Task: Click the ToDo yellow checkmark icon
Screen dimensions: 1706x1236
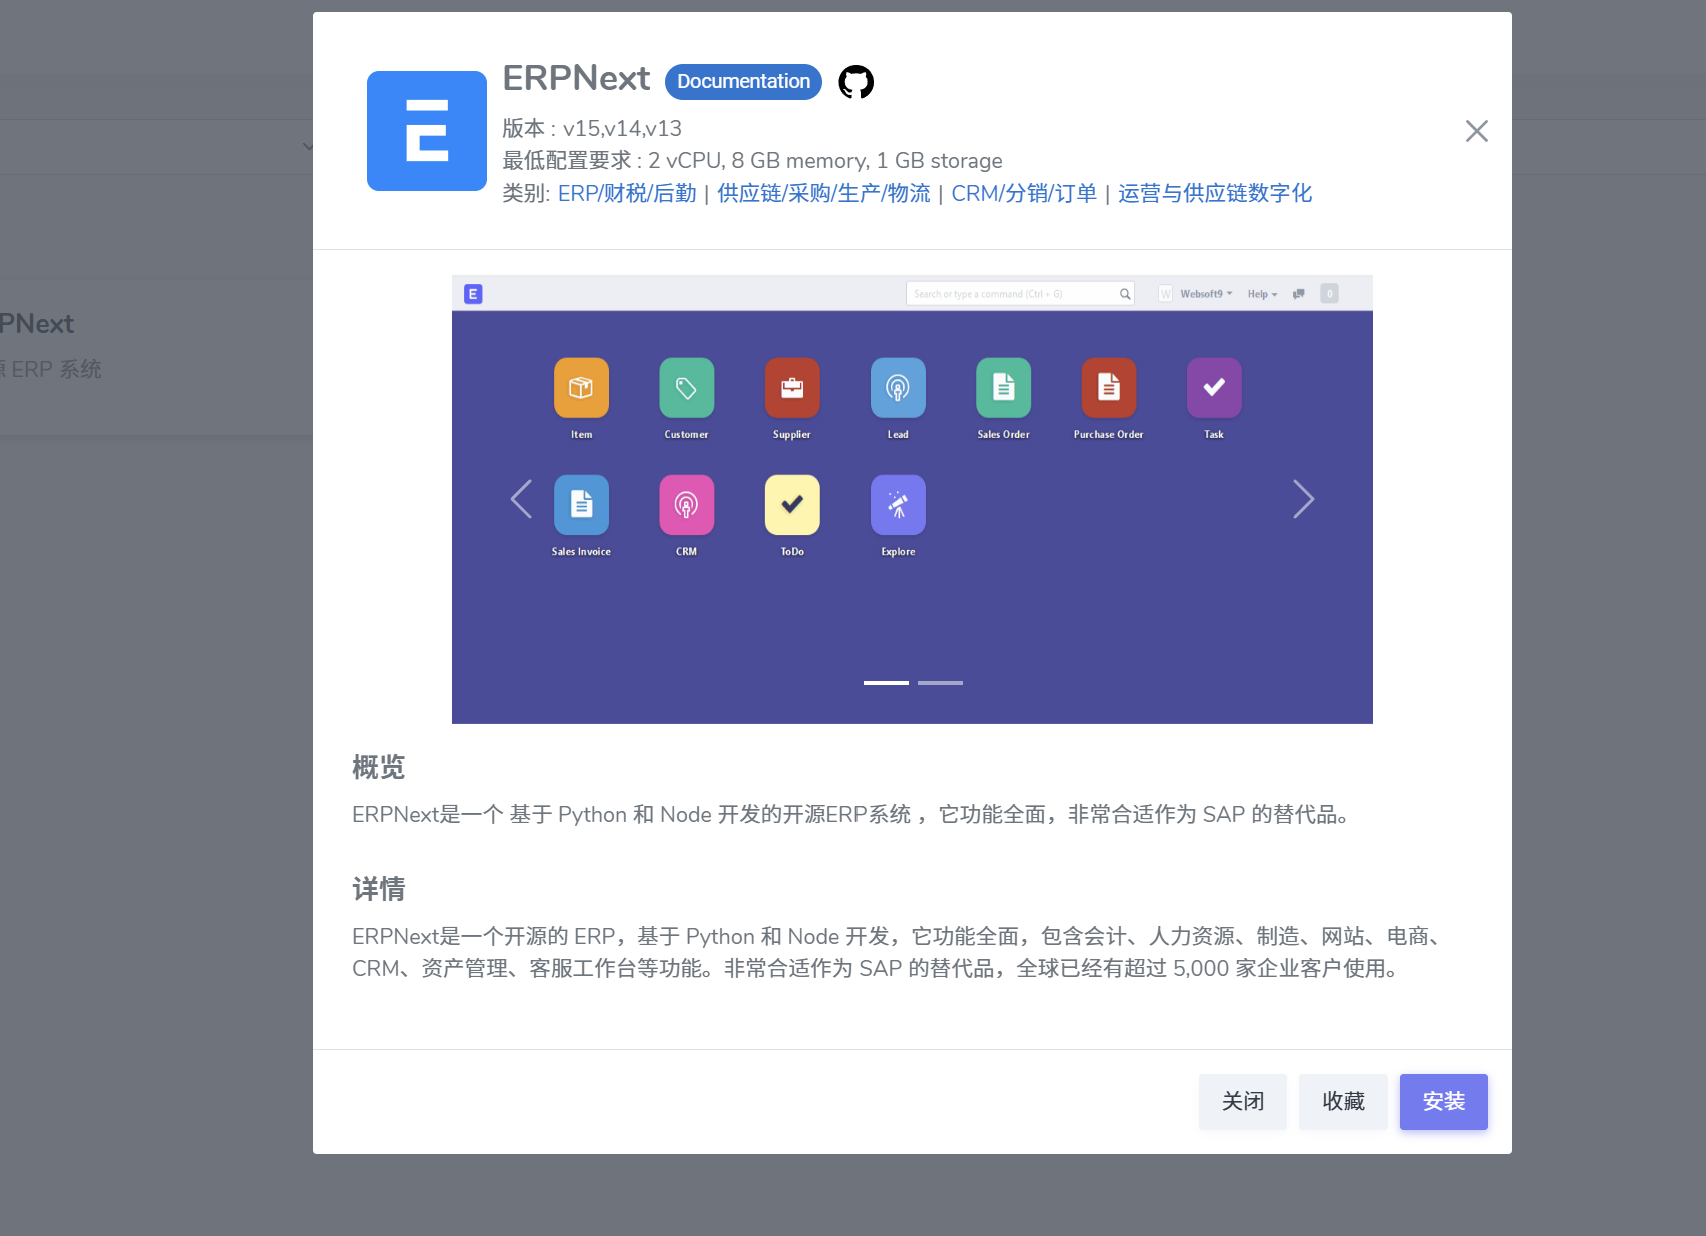Action: pos(792,504)
